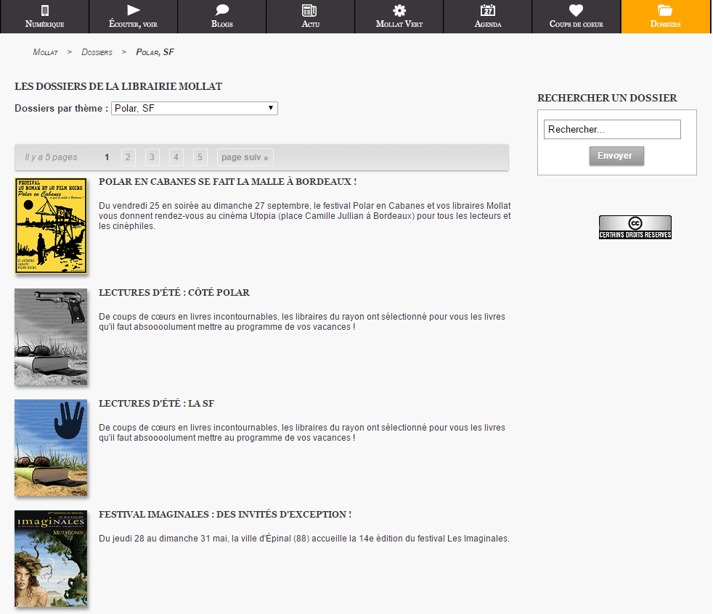The width and height of the screenshot is (713, 614).
Task: Open the Dossiers folder icon
Action: (x=665, y=10)
